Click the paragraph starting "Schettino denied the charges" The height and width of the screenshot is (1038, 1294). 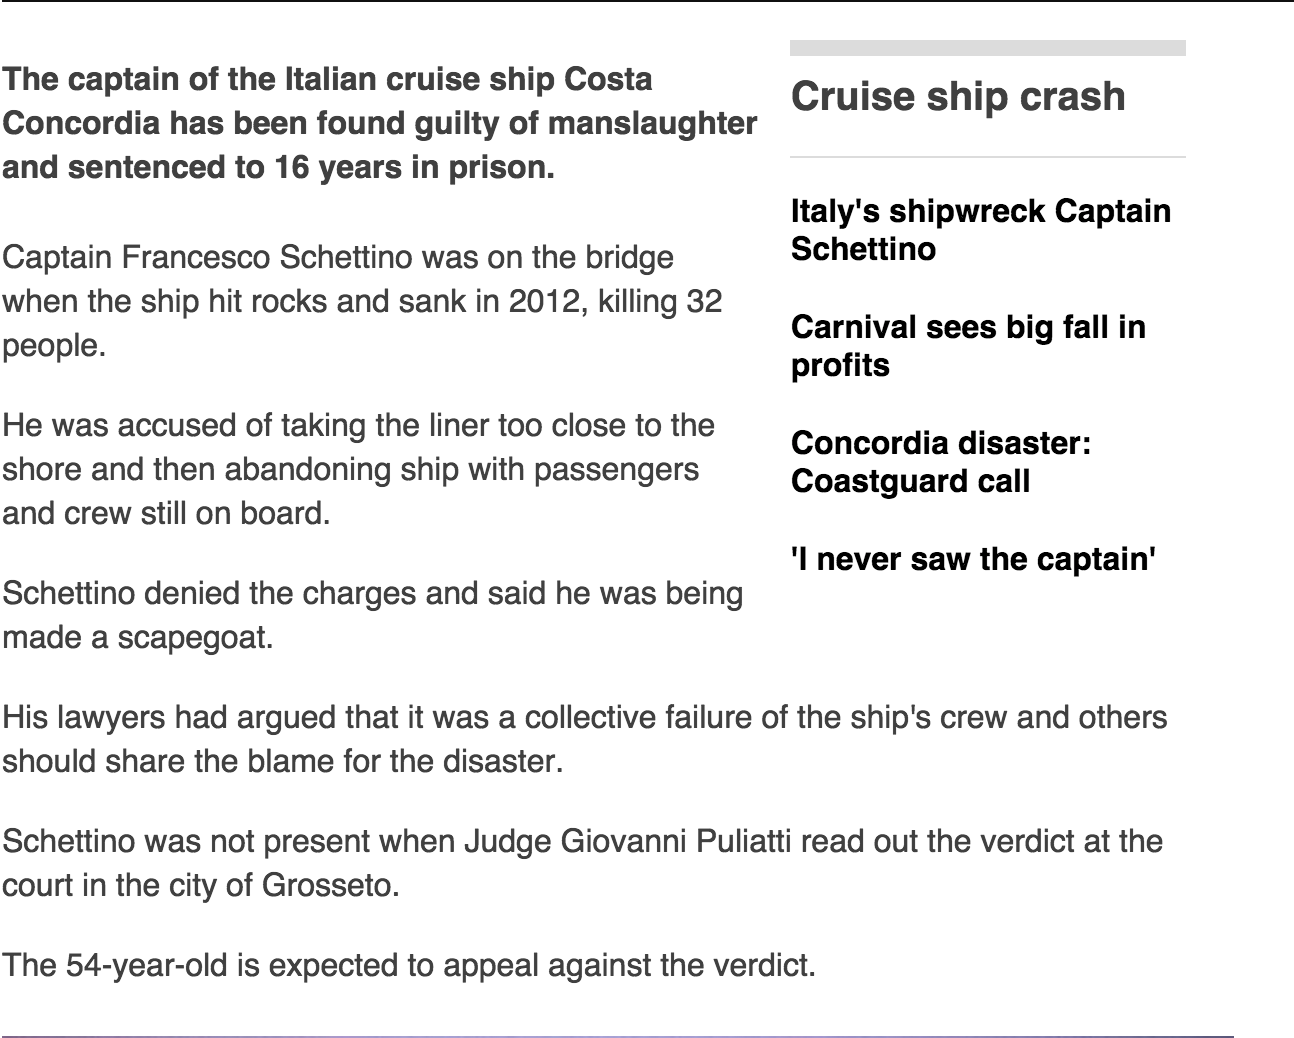tap(372, 615)
